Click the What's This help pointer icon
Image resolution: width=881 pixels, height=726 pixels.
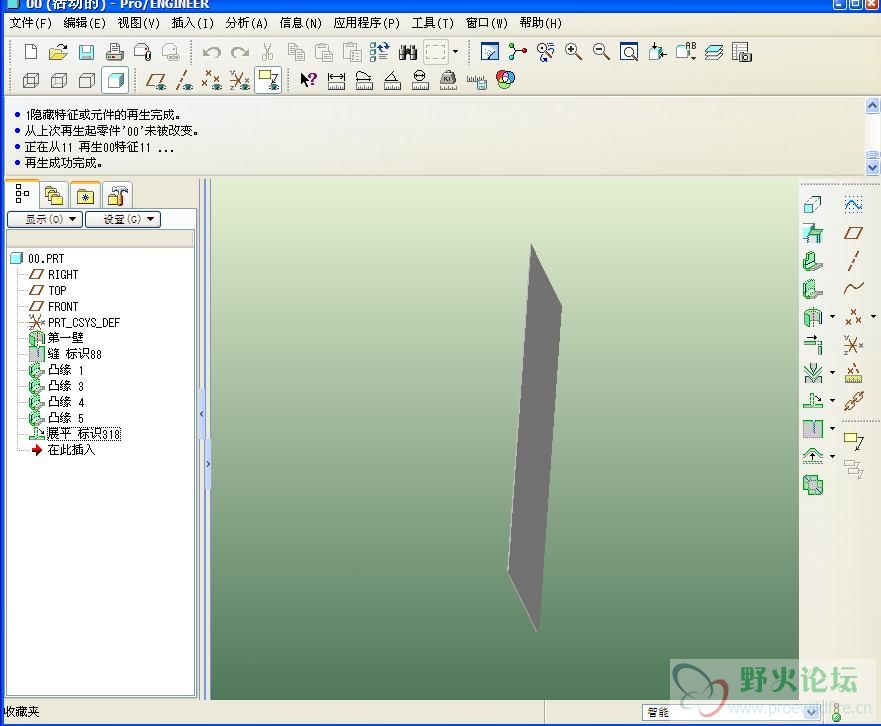308,80
